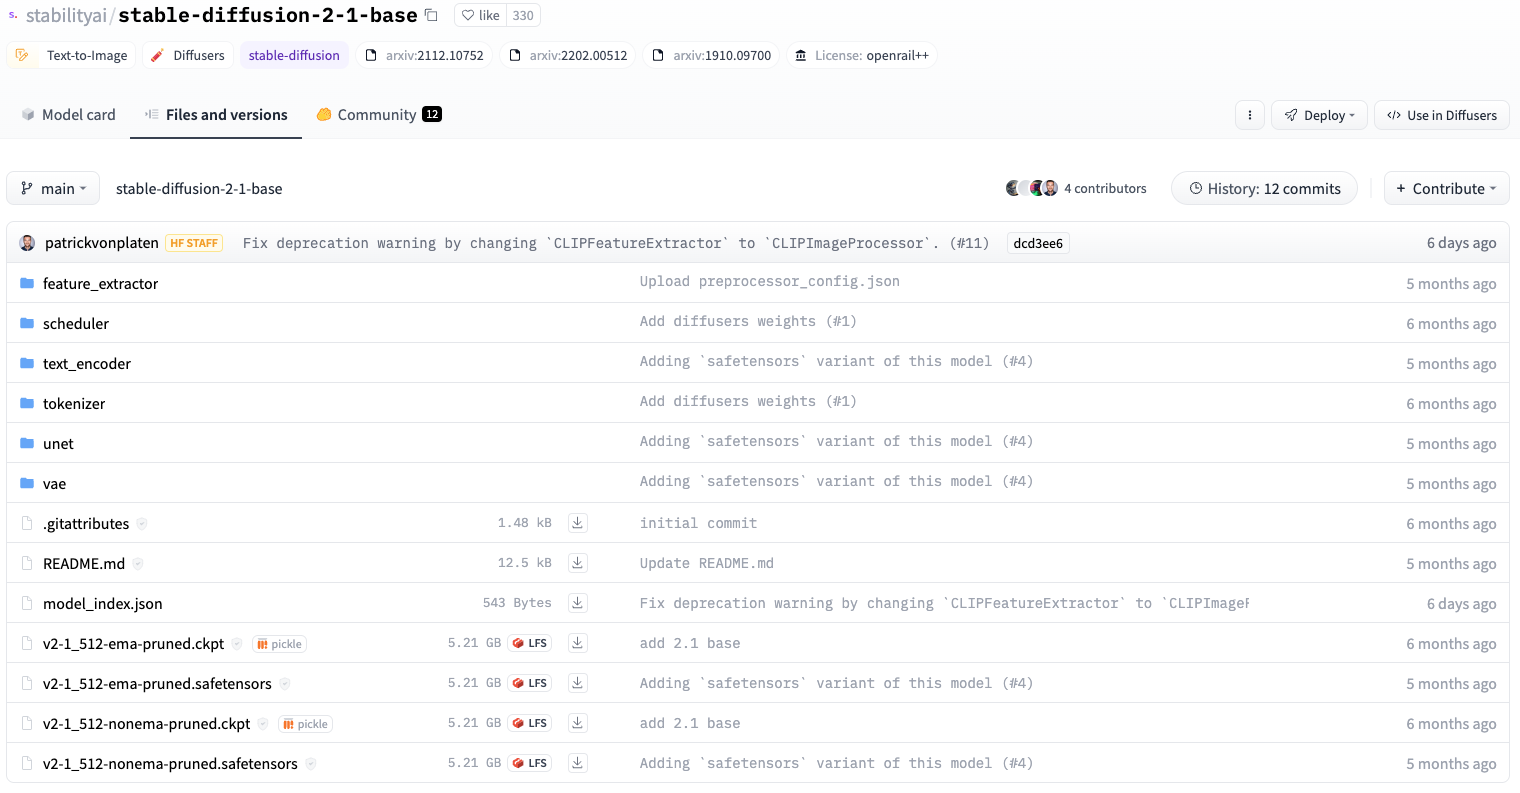Image resolution: width=1520 pixels, height=793 pixels.
Task: Download the README.md file
Action: tap(577, 562)
